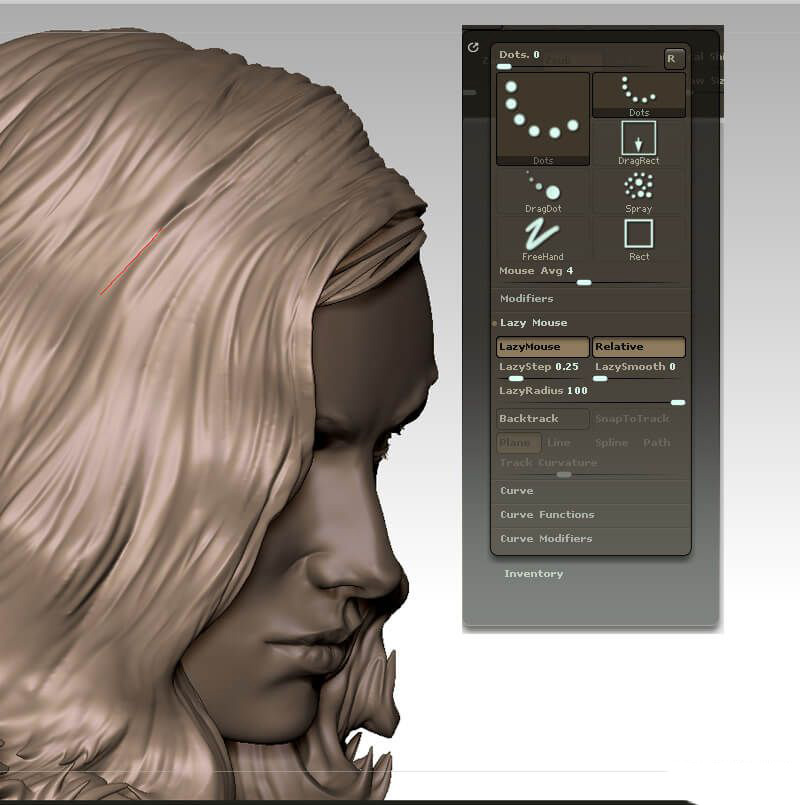Select the DragRect stroke type
800x805 pixels.
(638, 142)
